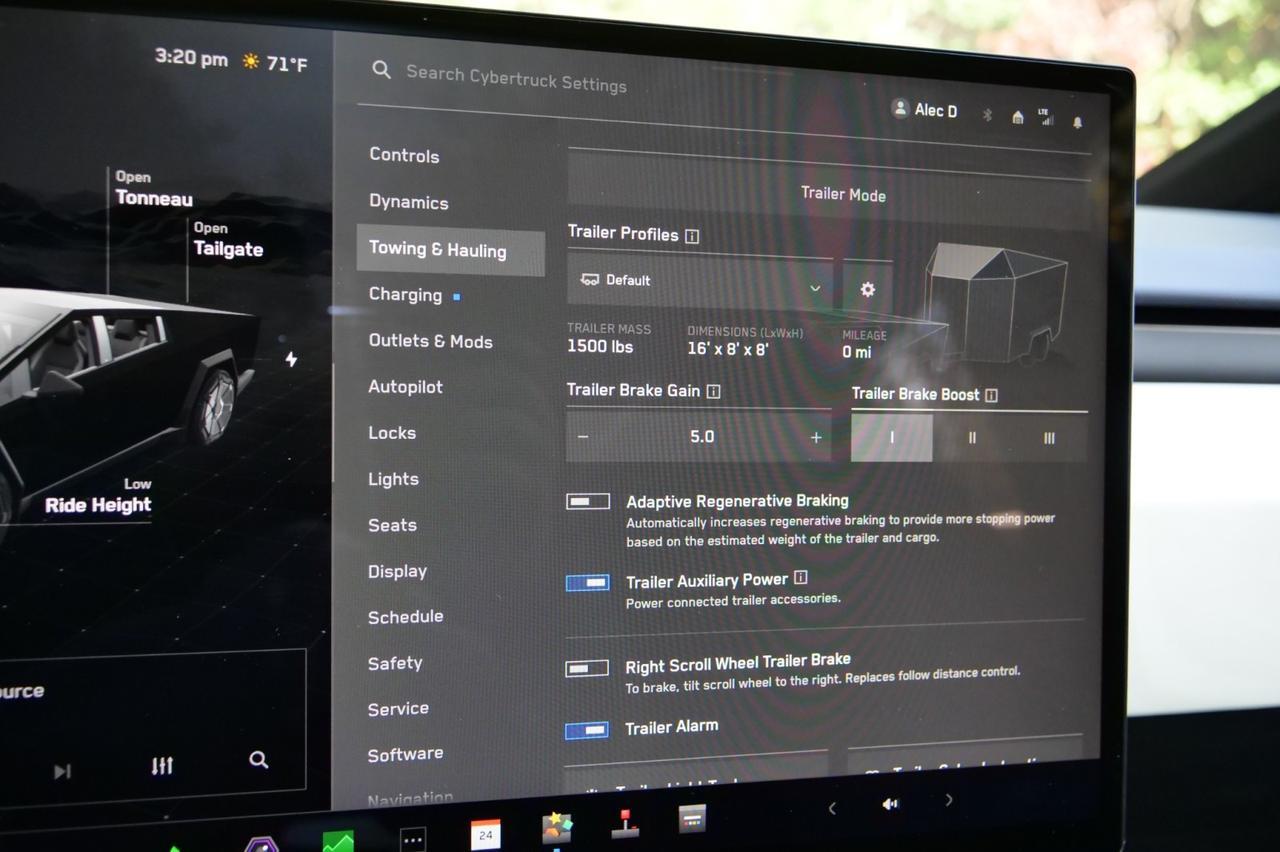The width and height of the screenshot is (1280, 852).
Task: Show Trailer Brake Gain info
Action: [x=713, y=391]
